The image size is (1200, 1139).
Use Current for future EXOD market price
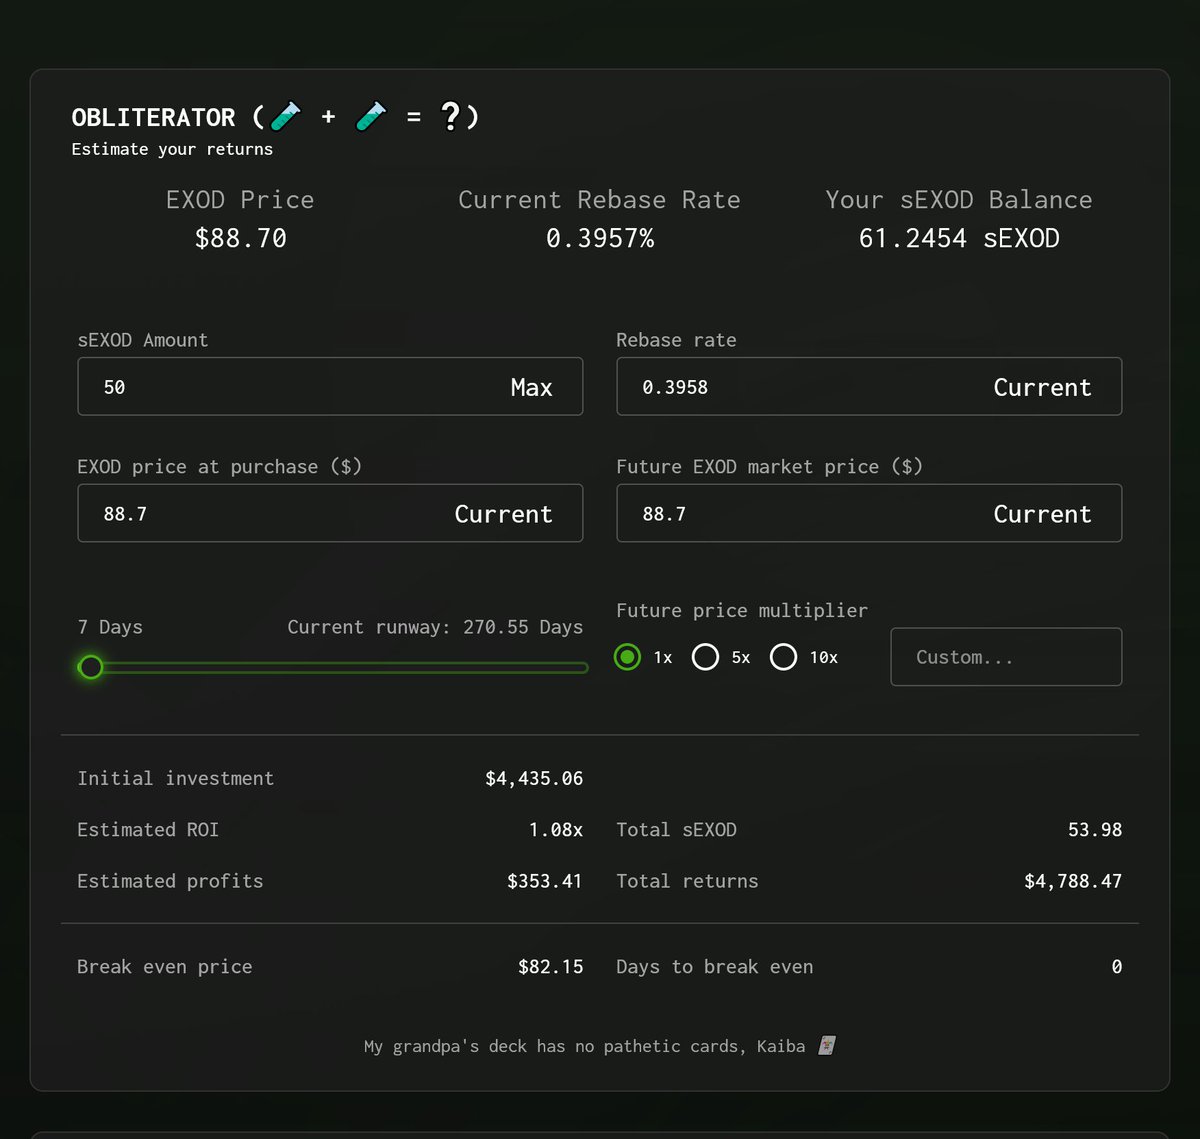[x=1042, y=514]
